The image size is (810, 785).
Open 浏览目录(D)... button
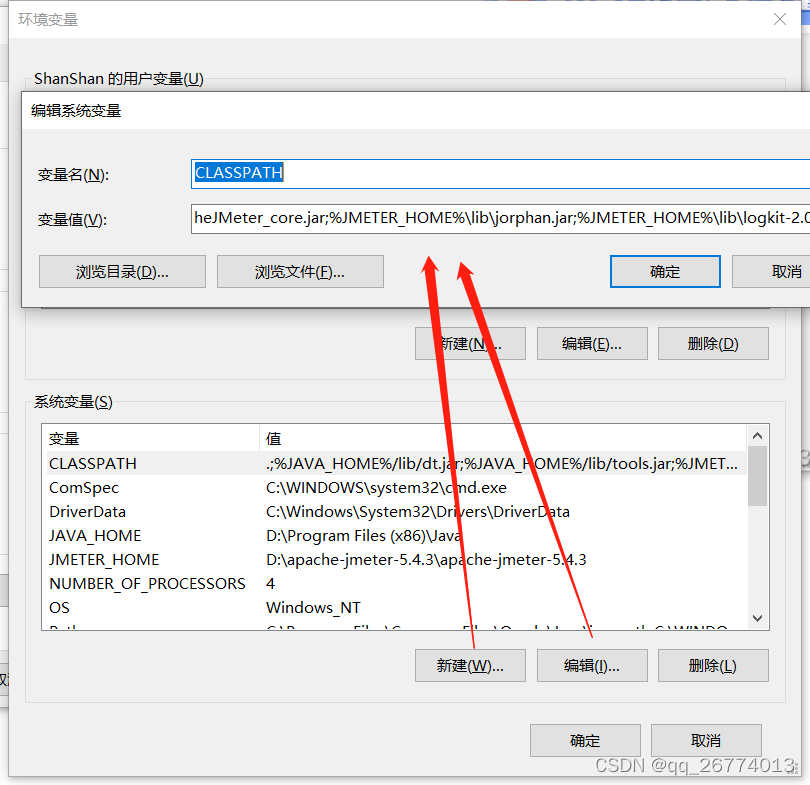point(122,271)
